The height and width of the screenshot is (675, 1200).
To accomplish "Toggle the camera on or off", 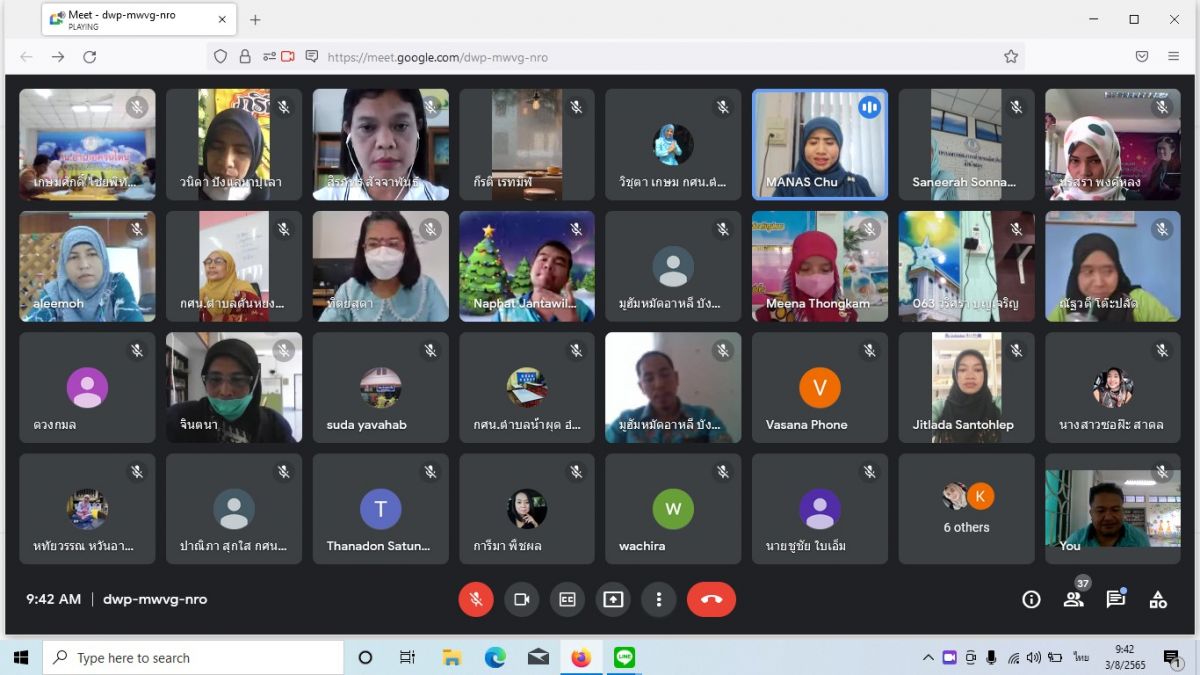I will tap(521, 599).
